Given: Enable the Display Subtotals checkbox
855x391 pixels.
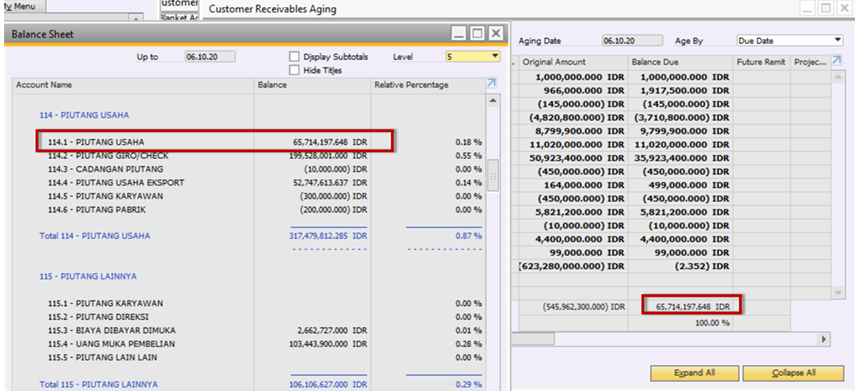Looking at the screenshot, I should (294, 57).
